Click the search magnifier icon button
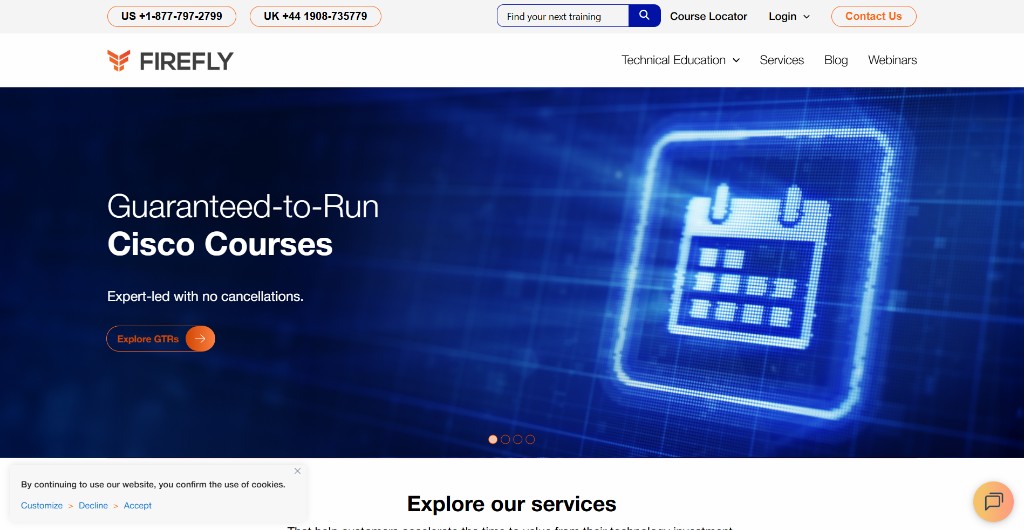The height and width of the screenshot is (530, 1024). click(x=644, y=16)
